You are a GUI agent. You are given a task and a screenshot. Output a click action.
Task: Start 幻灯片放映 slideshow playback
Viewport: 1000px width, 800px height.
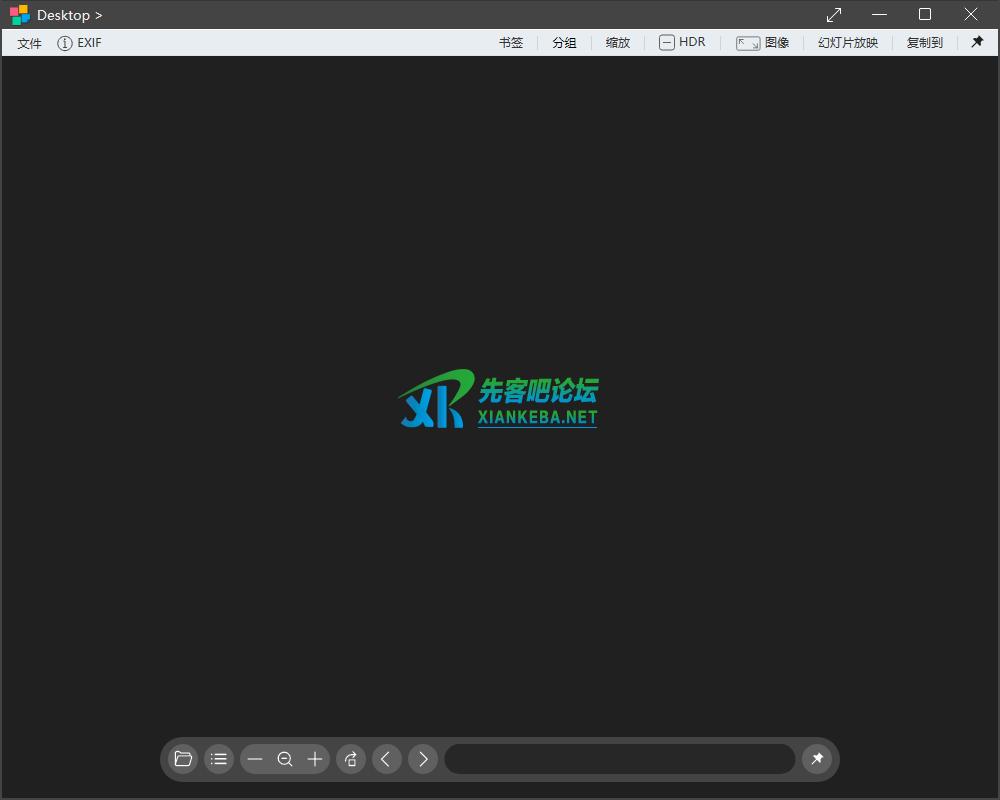(847, 42)
